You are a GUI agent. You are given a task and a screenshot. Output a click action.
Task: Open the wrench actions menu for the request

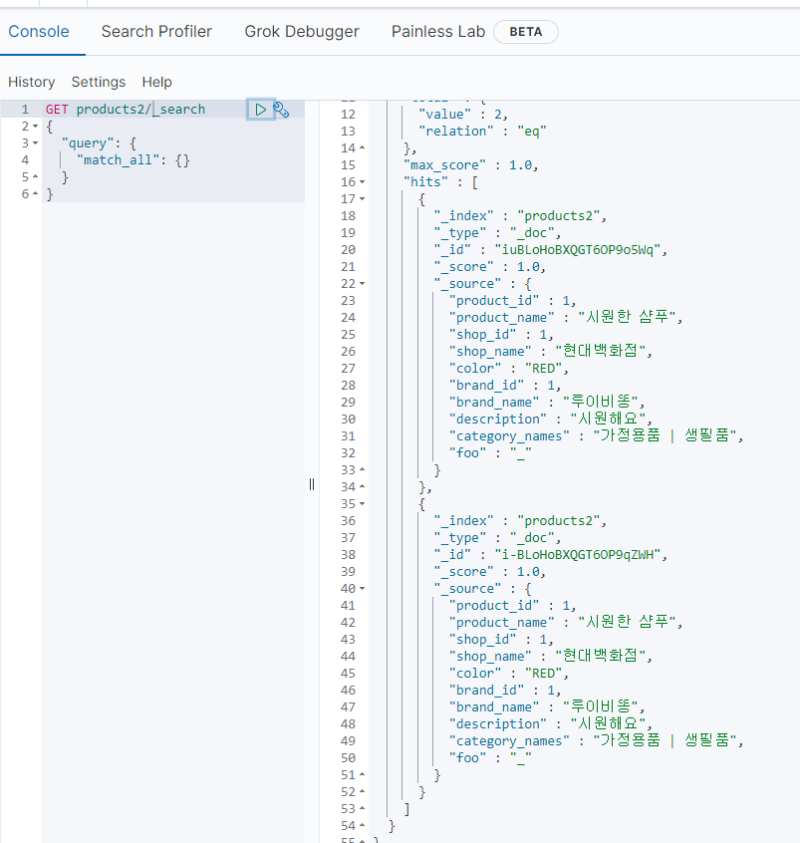coord(282,110)
